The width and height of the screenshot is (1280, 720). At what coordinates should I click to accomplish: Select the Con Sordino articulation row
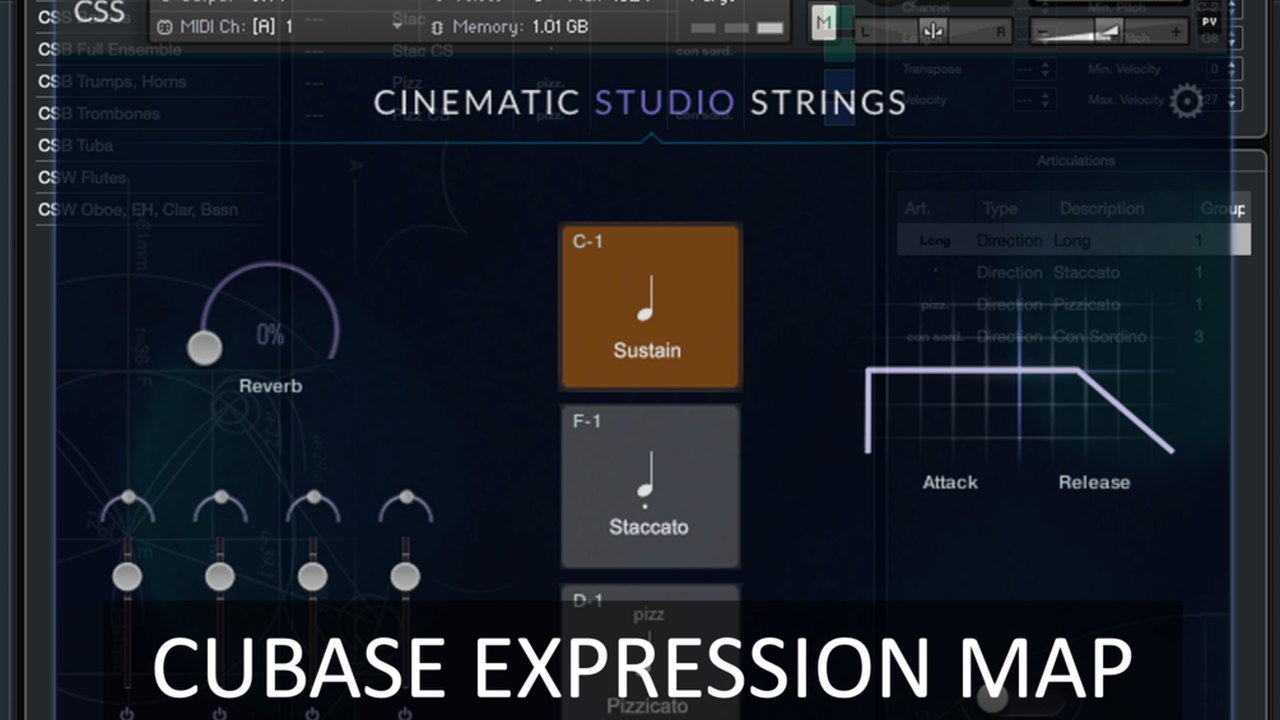(1073, 336)
